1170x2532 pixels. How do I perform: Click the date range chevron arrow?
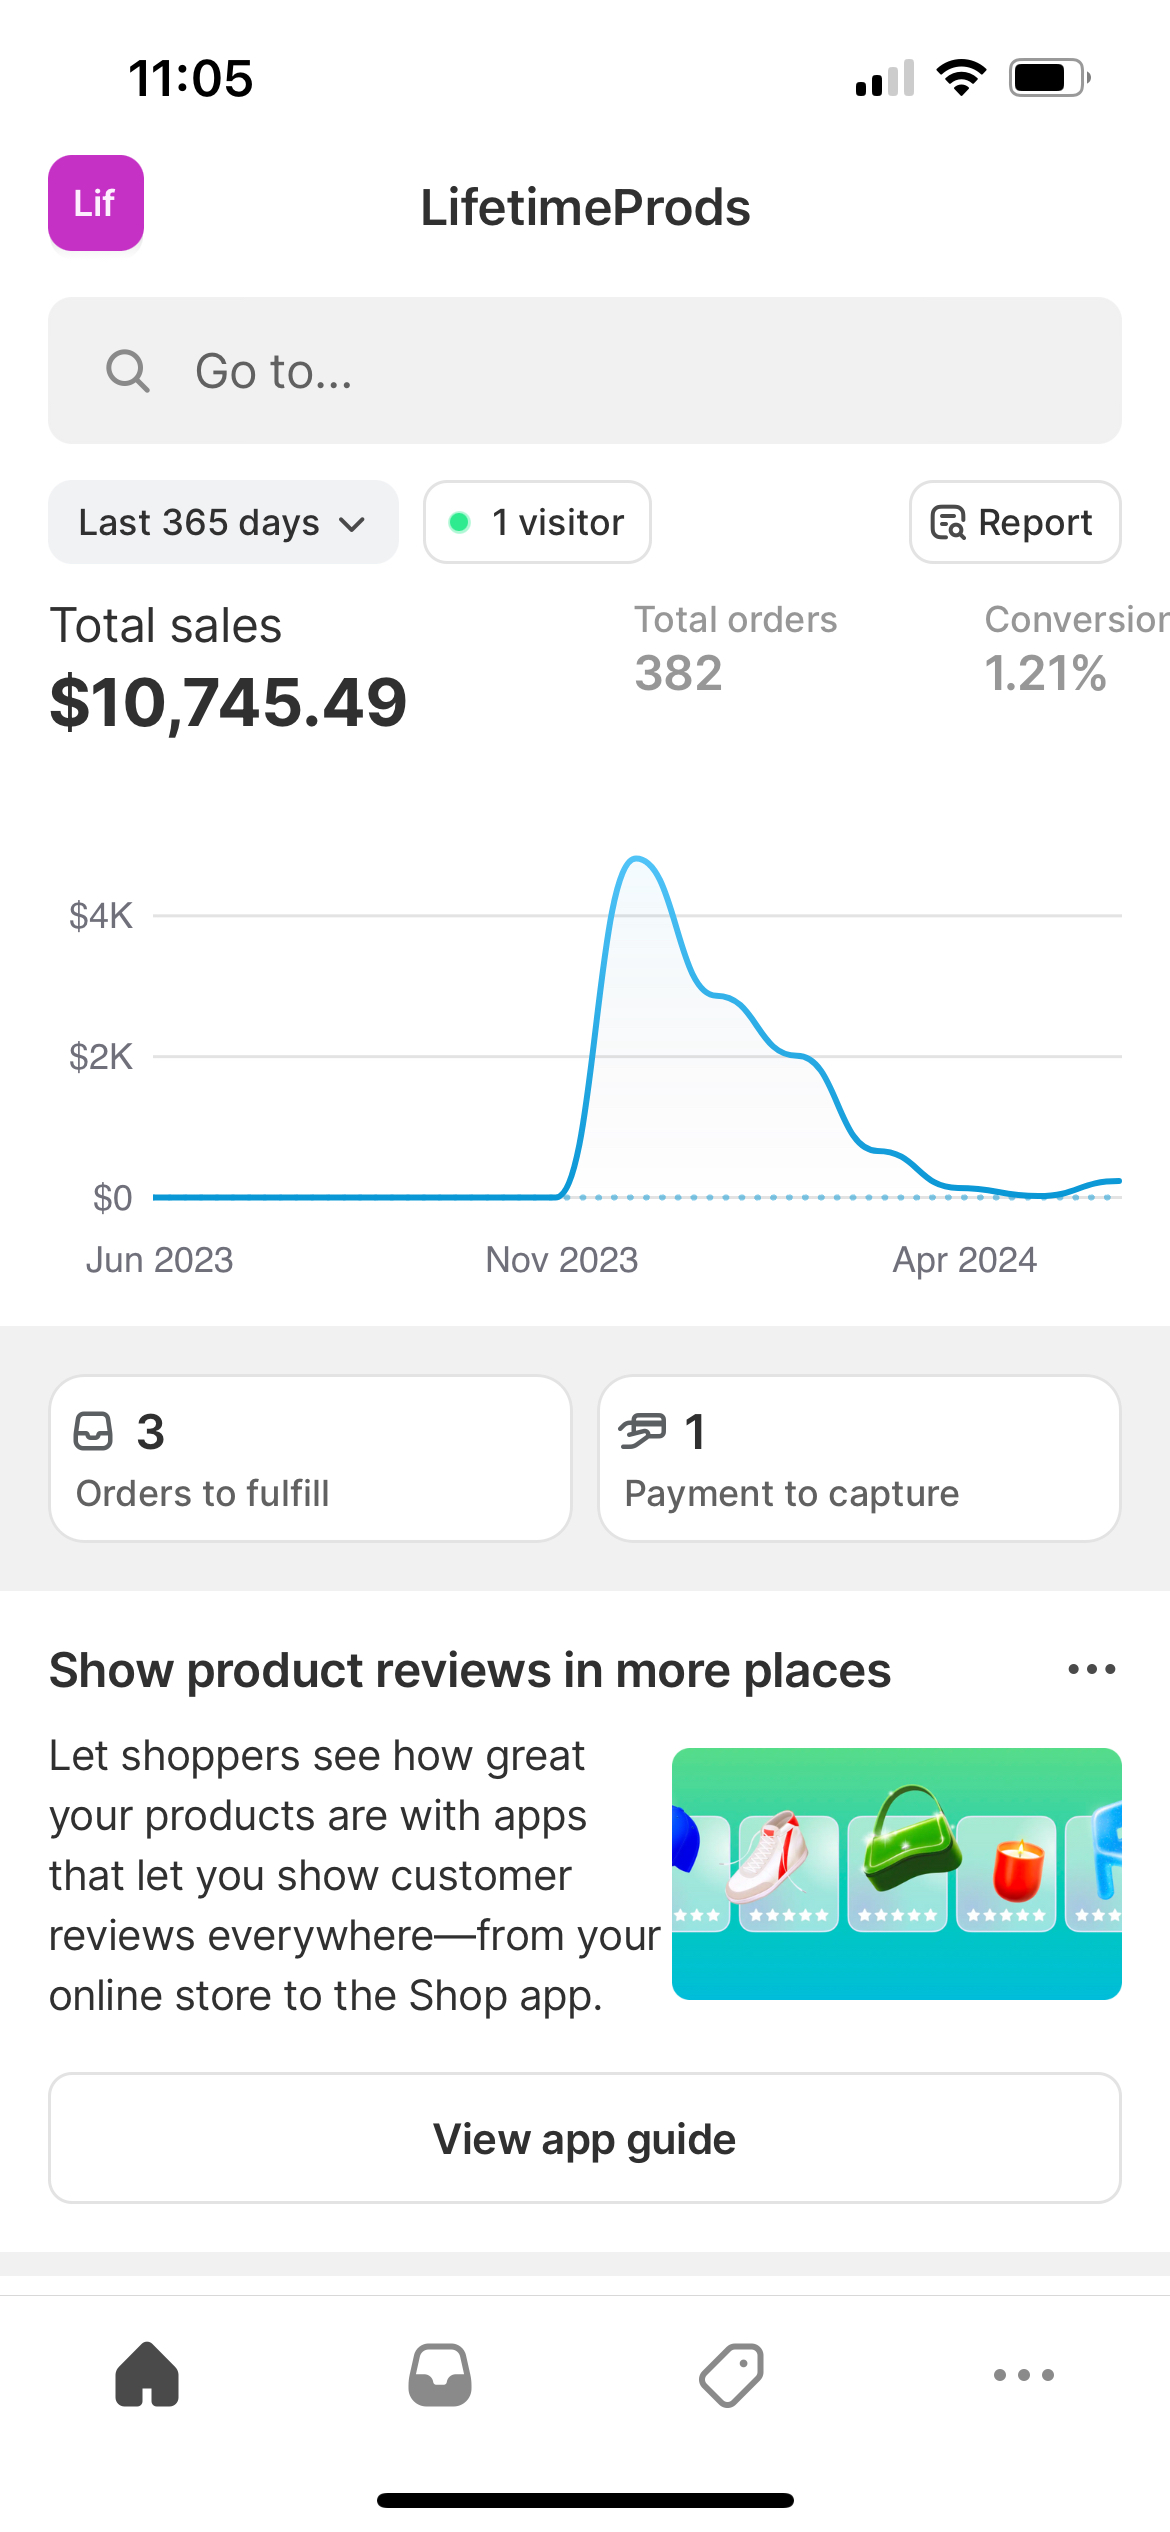[352, 524]
